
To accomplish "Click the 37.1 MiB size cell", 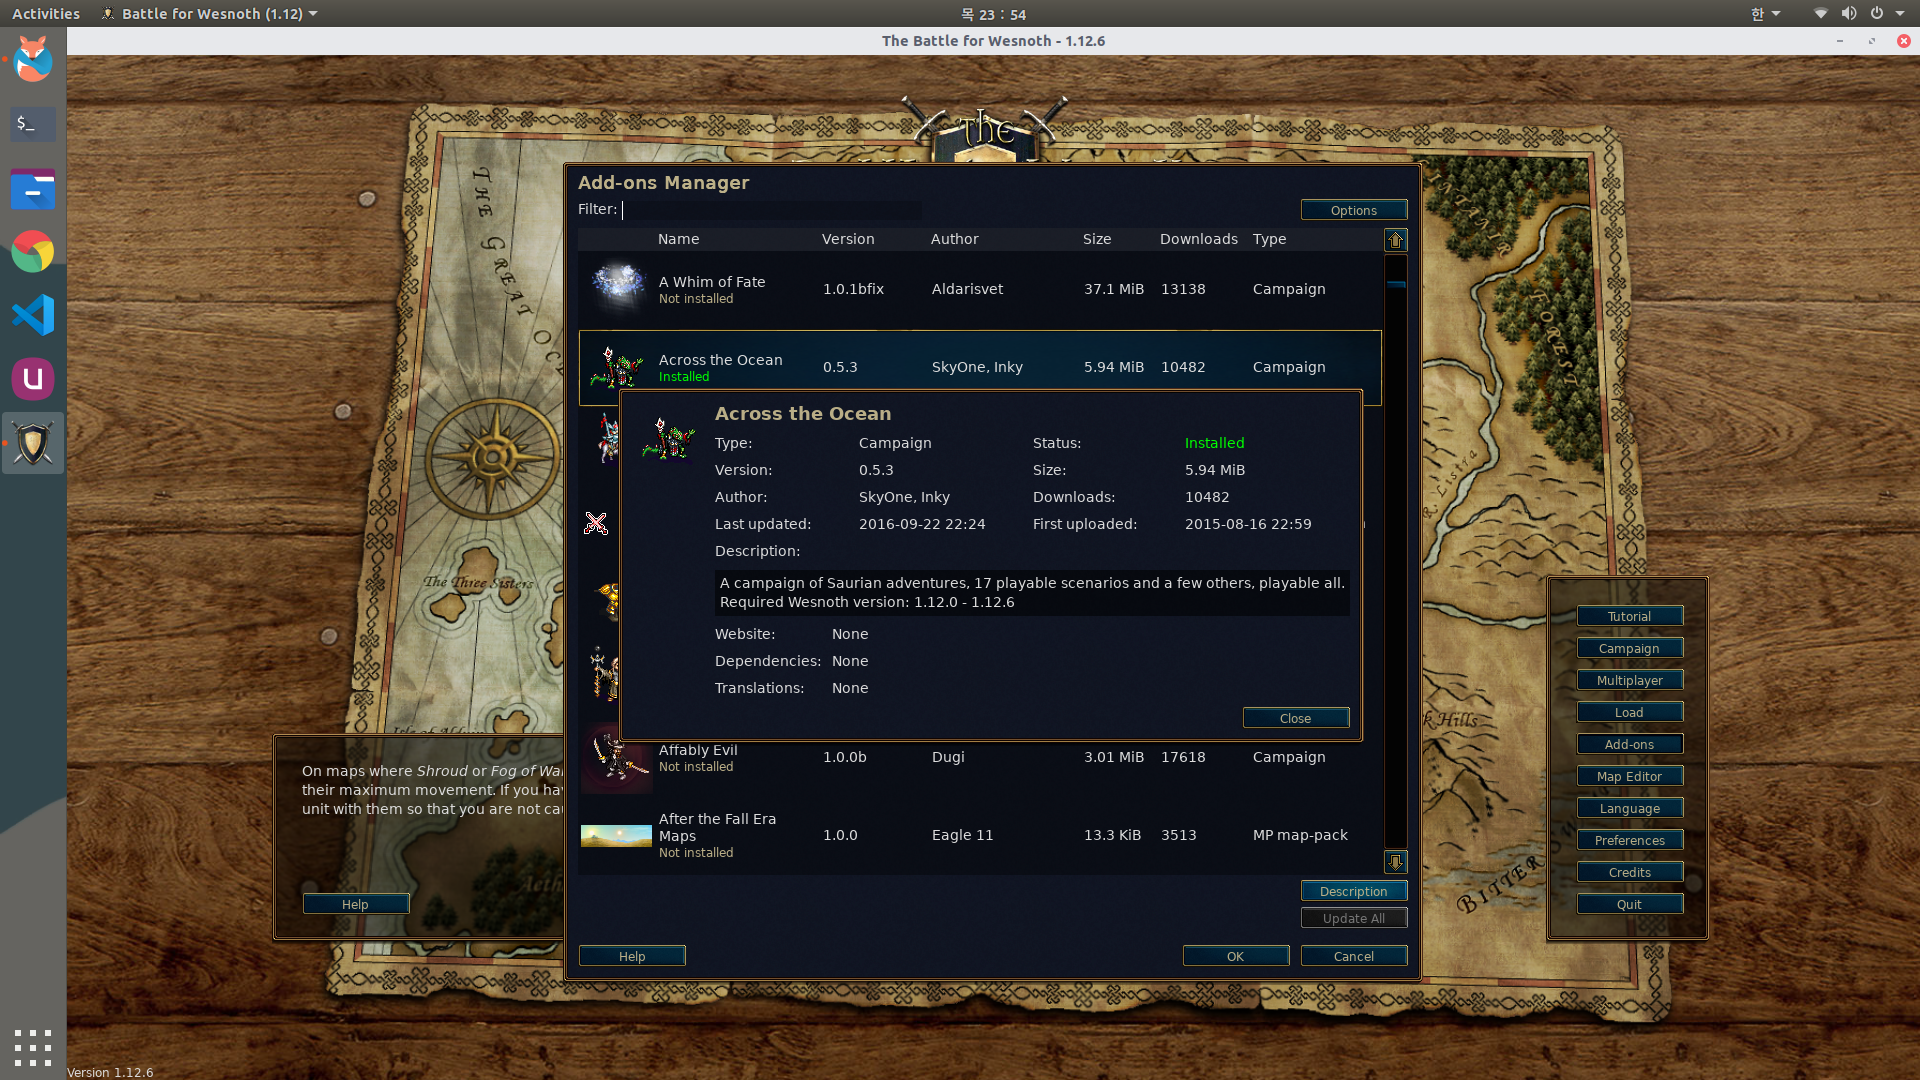I will click(x=1113, y=289).
